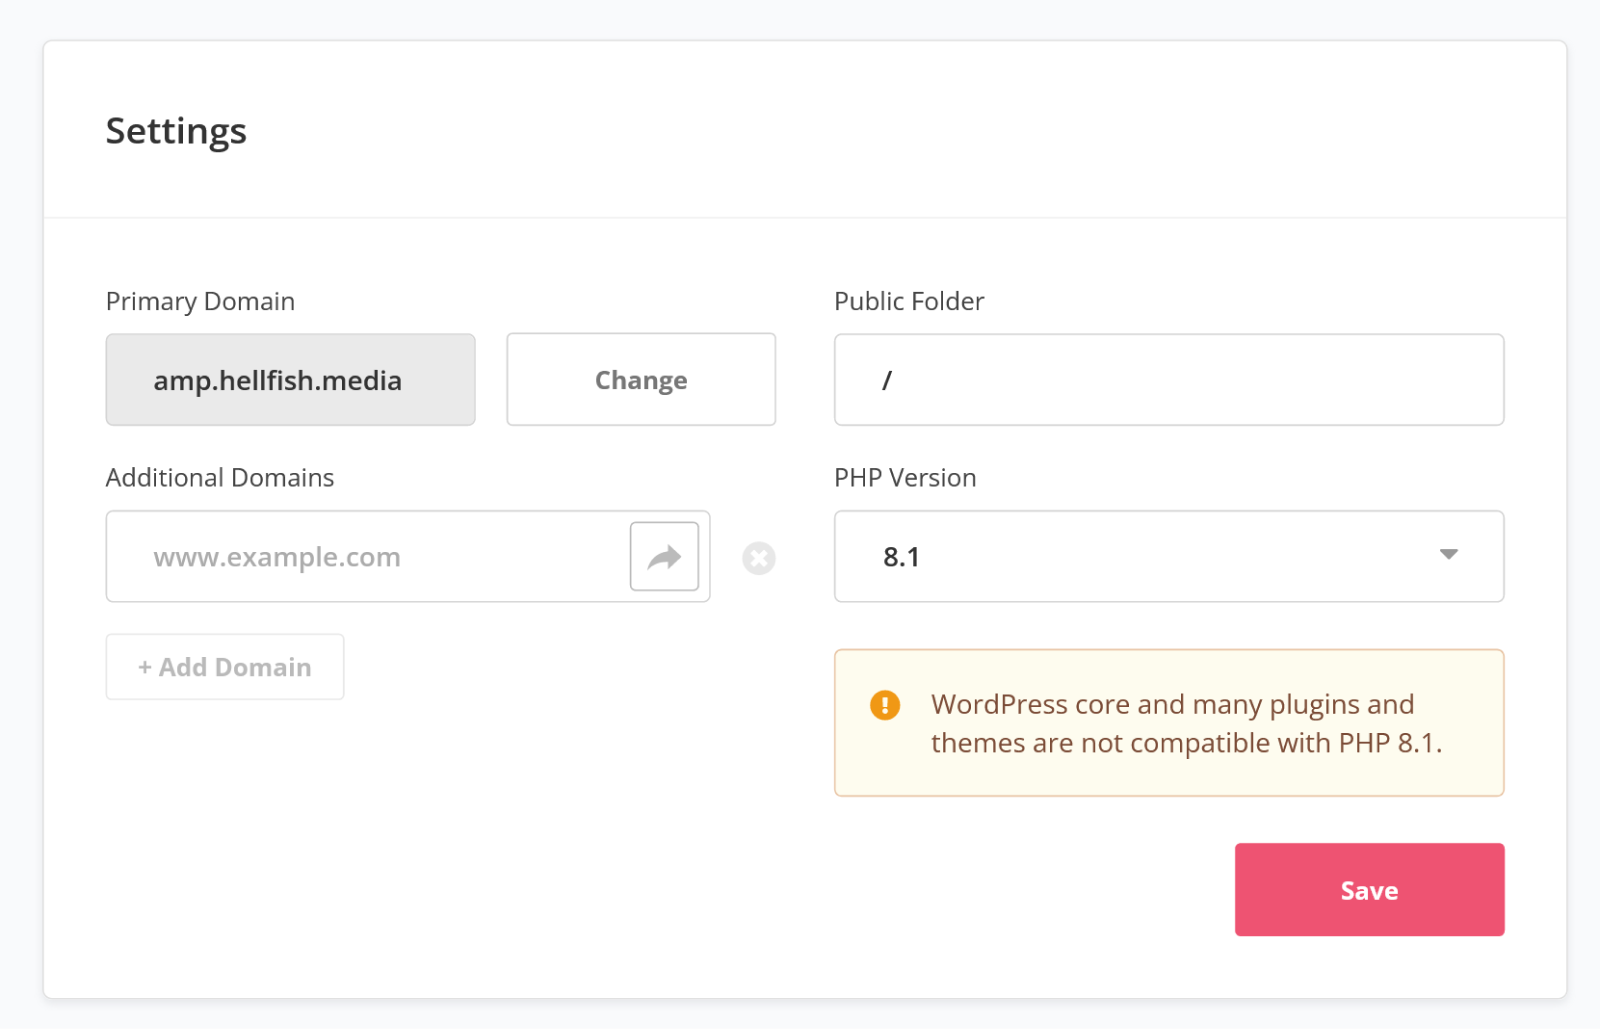
Task: Expand PHP Version using the caret arrow
Action: [1448, 554]
